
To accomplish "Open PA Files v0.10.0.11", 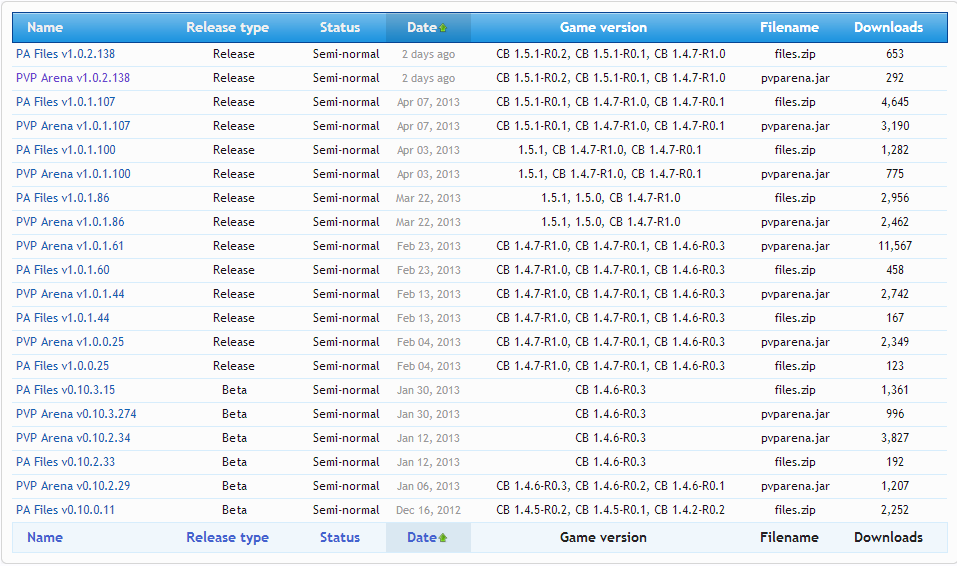I will coord(65,510).
